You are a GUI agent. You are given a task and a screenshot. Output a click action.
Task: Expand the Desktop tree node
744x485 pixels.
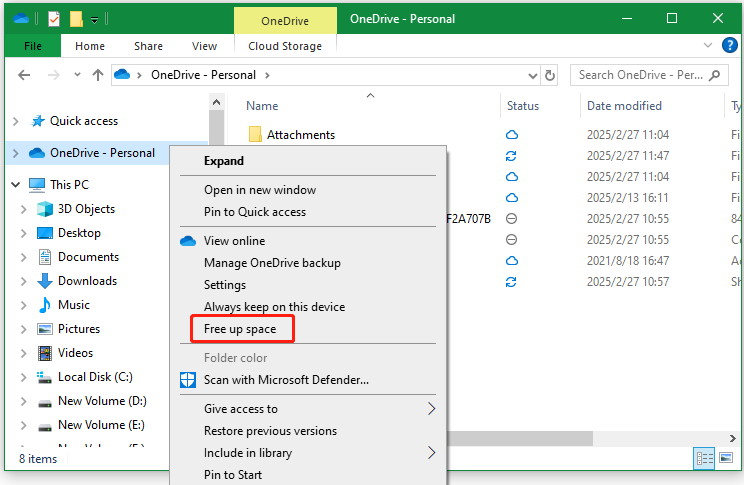click(23, 233)
